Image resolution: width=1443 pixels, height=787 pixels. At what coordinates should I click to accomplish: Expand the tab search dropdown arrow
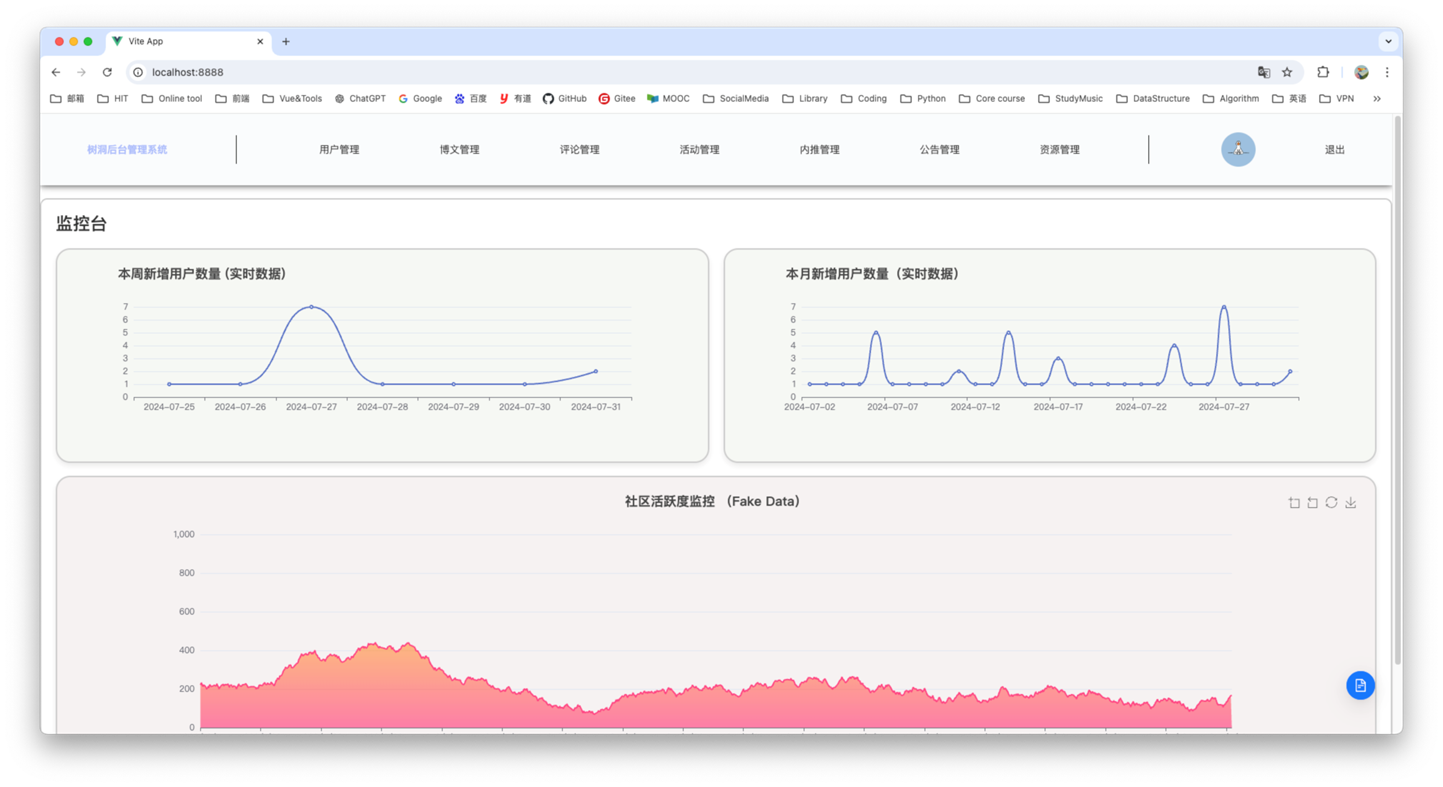coord(1388,42)
